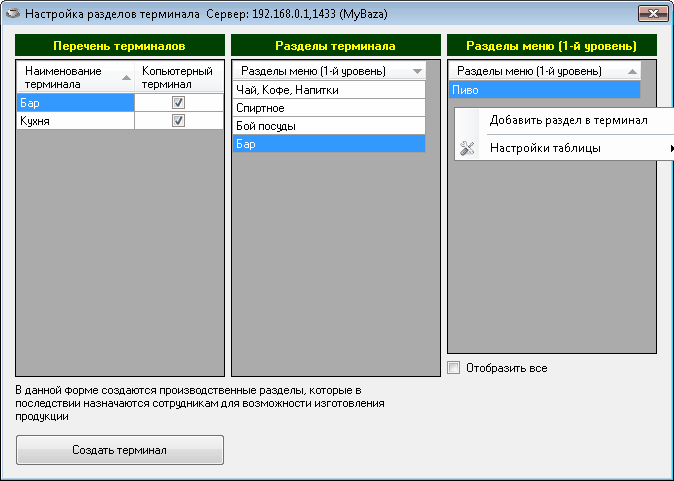Select Бар in the terminals list

tap(76, 102)
